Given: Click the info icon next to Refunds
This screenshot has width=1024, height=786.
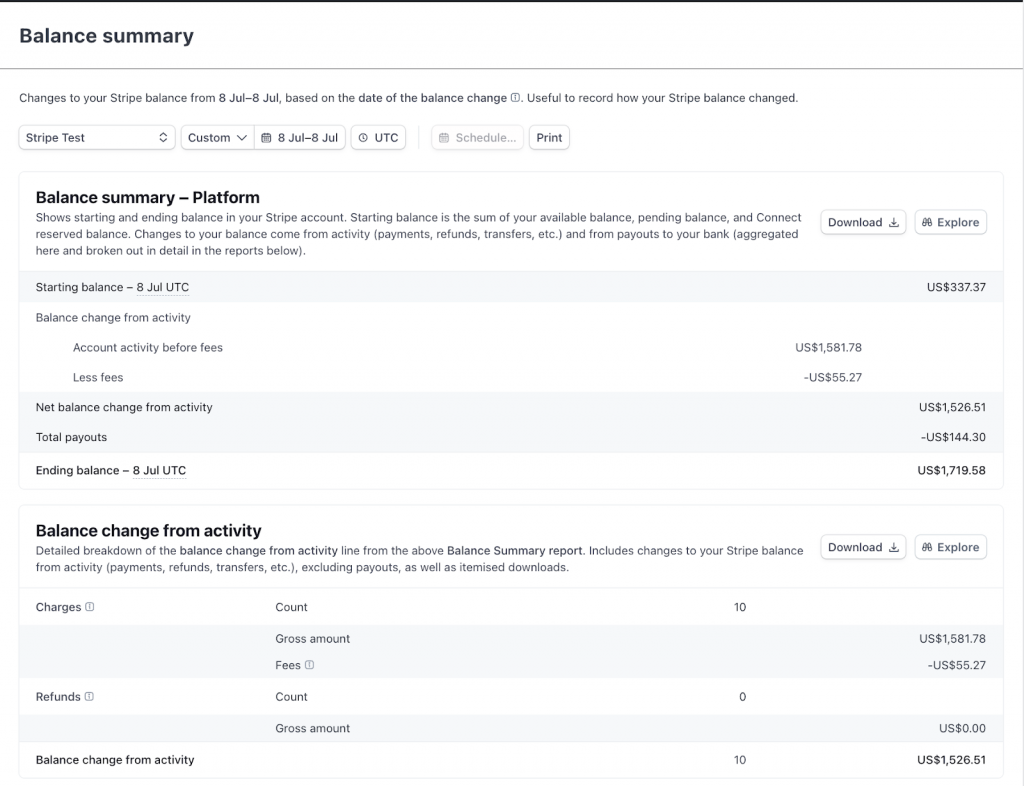Looking at the screenshot, I should 89,697.
